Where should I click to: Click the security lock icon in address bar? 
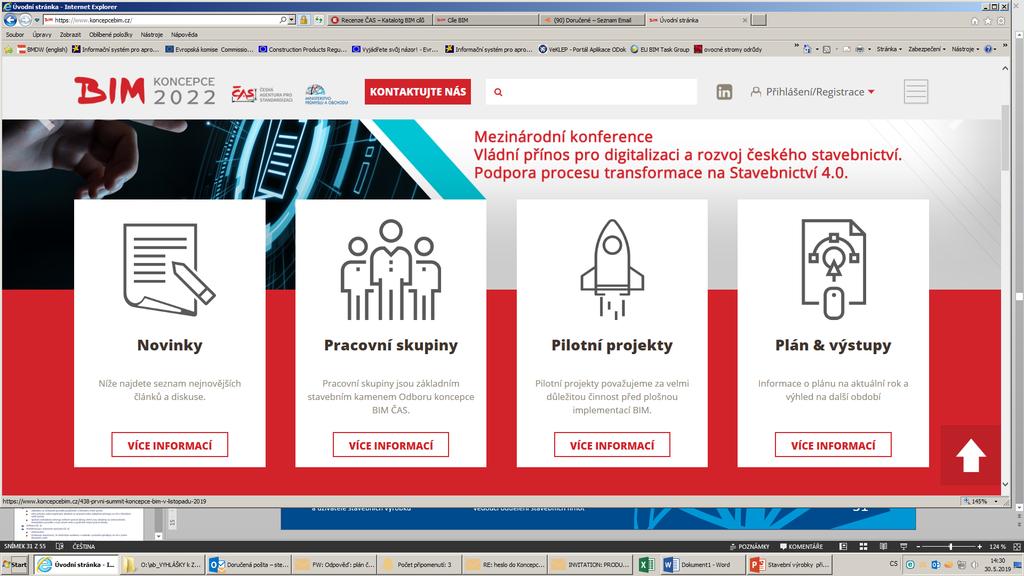click(304, 20)
